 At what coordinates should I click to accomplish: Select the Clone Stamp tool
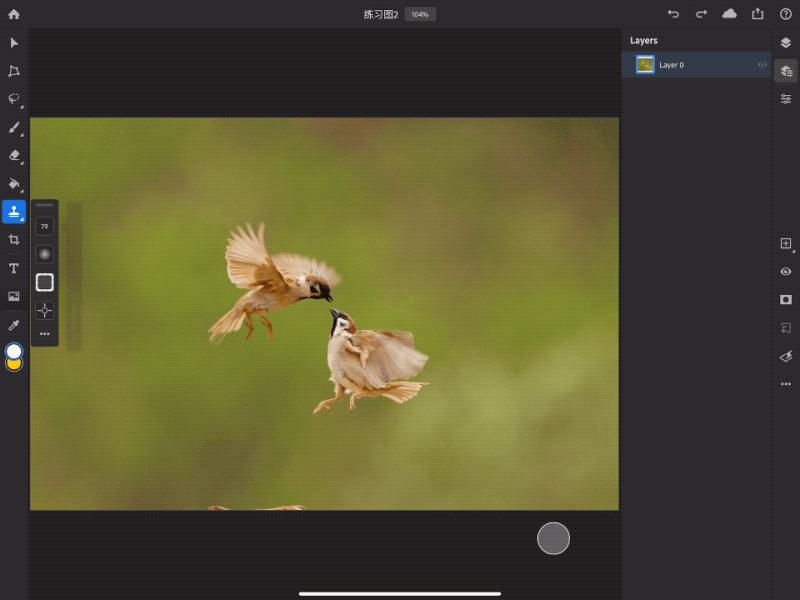click(13, 211)
